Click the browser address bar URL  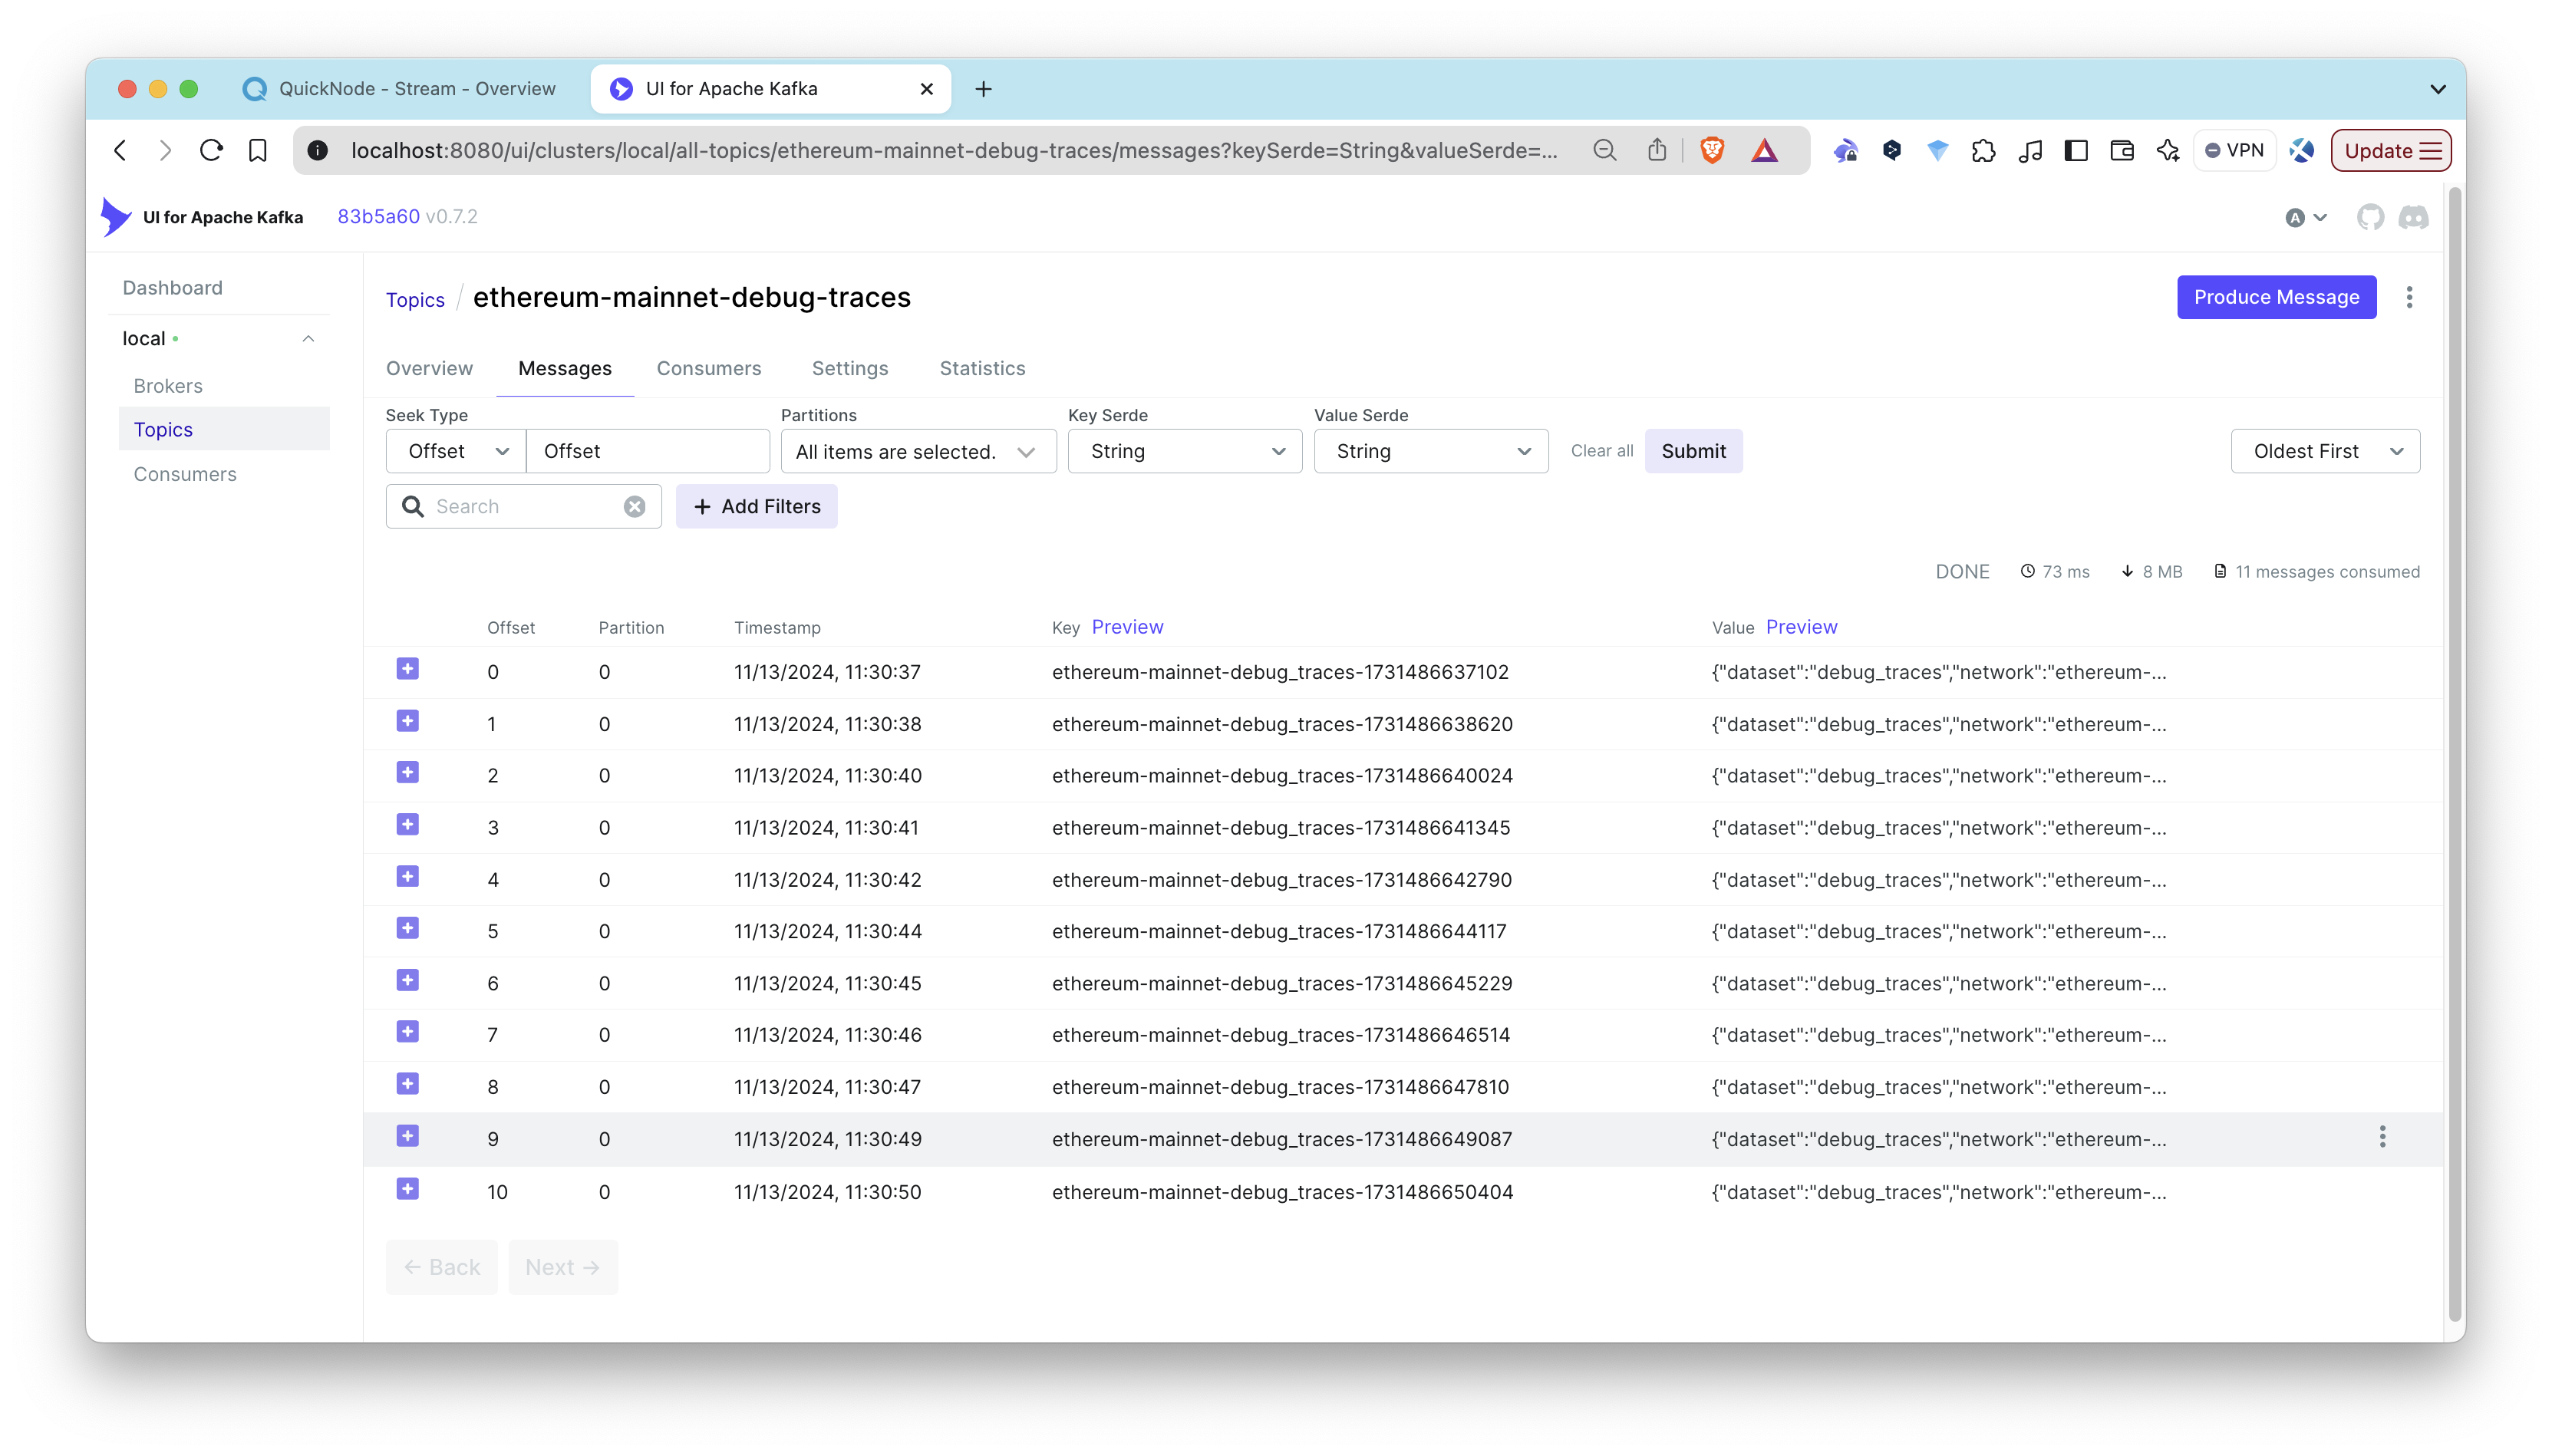coord(954,151)
